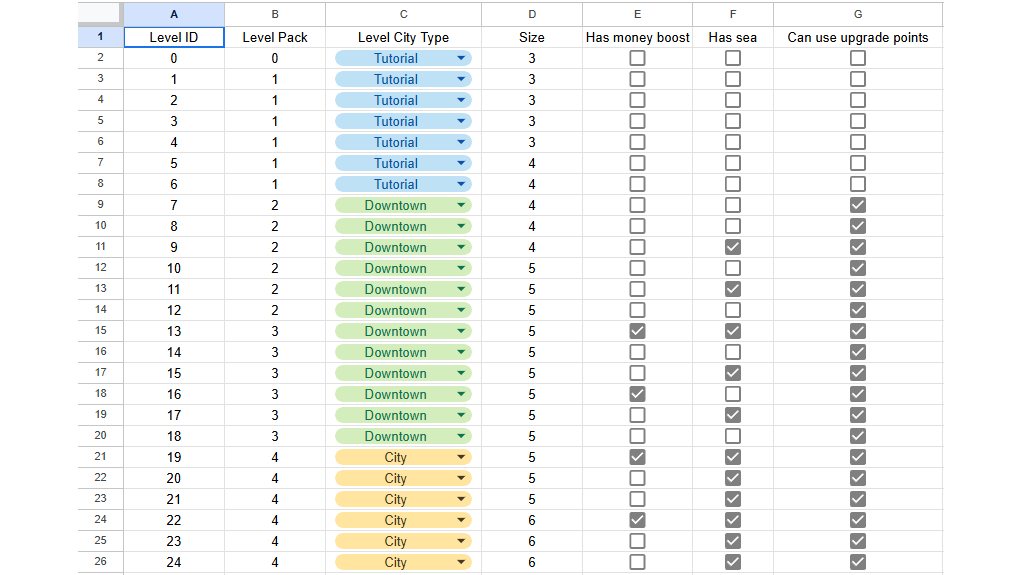The image size is (1022, 575).
Task: Select Size cell in row 24
Action: [x=532, y=520]
